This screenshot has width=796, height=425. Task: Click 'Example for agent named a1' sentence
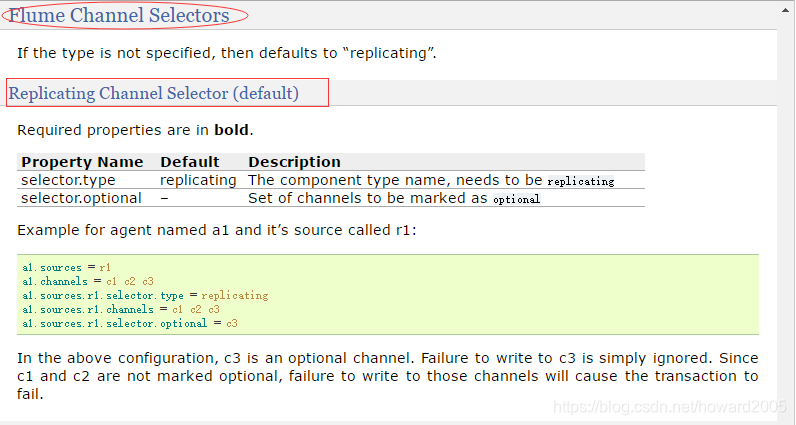tap(216, 231)
